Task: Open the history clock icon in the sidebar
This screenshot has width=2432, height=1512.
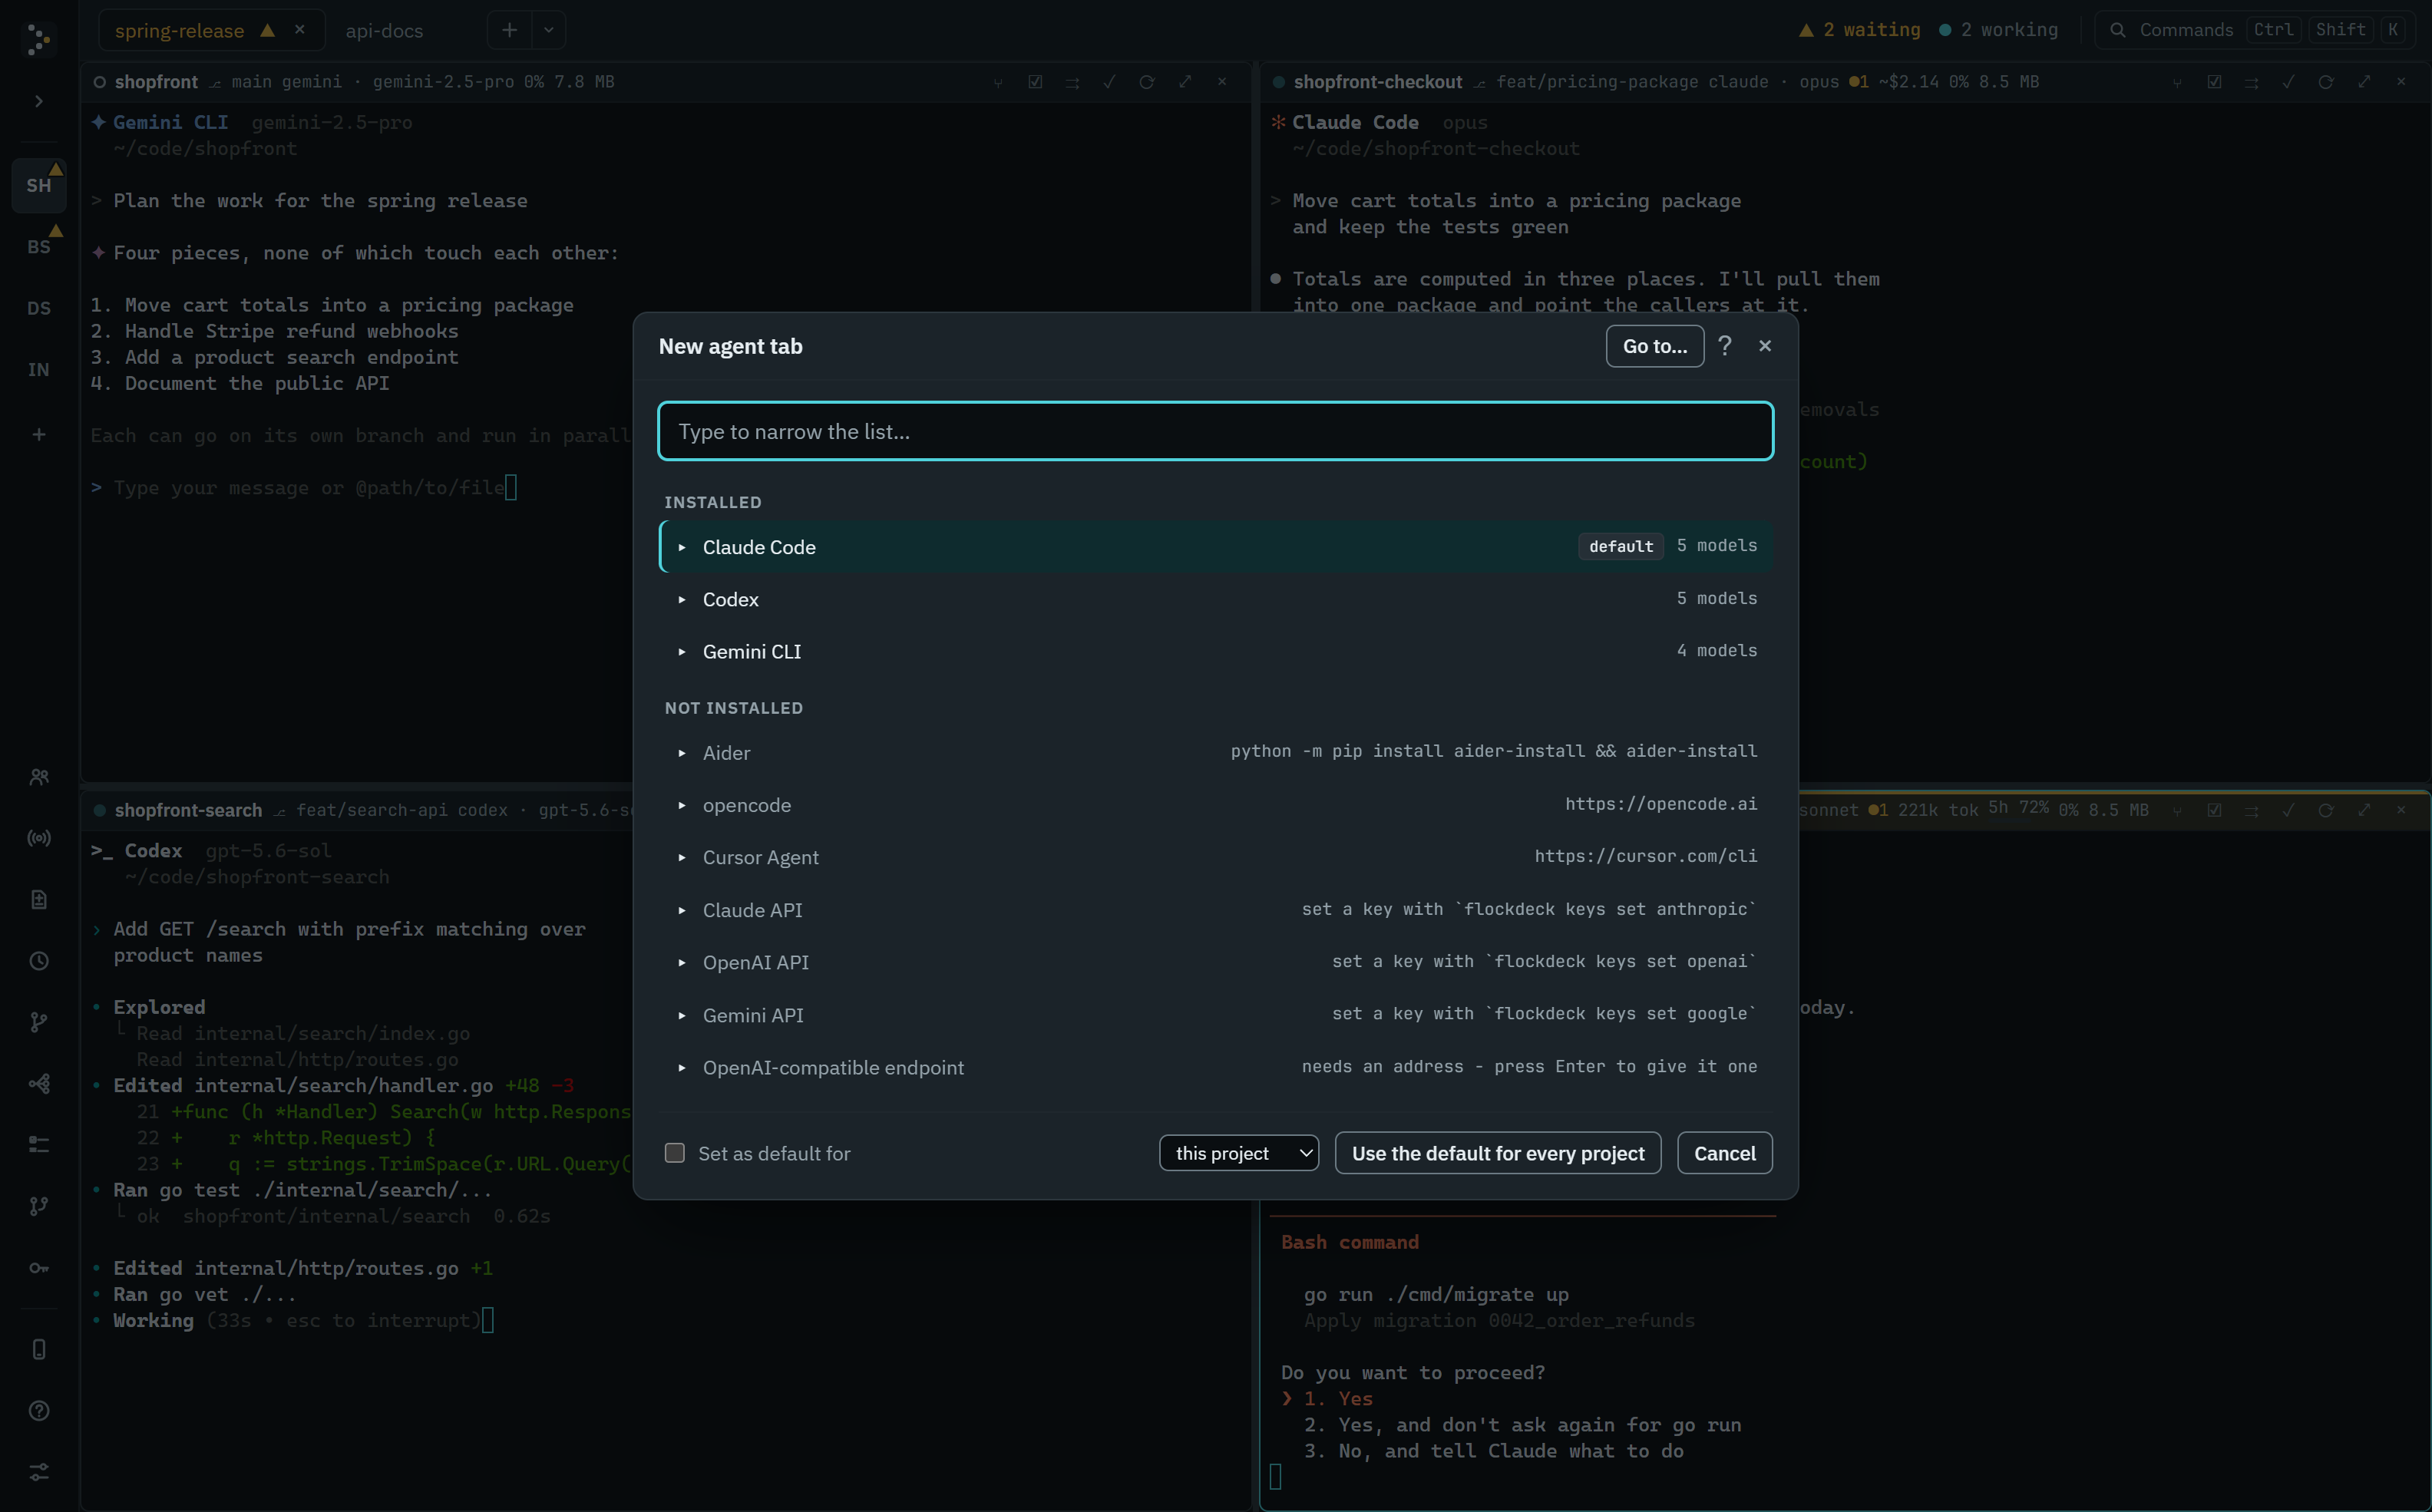Action: (x=39, y=961)
